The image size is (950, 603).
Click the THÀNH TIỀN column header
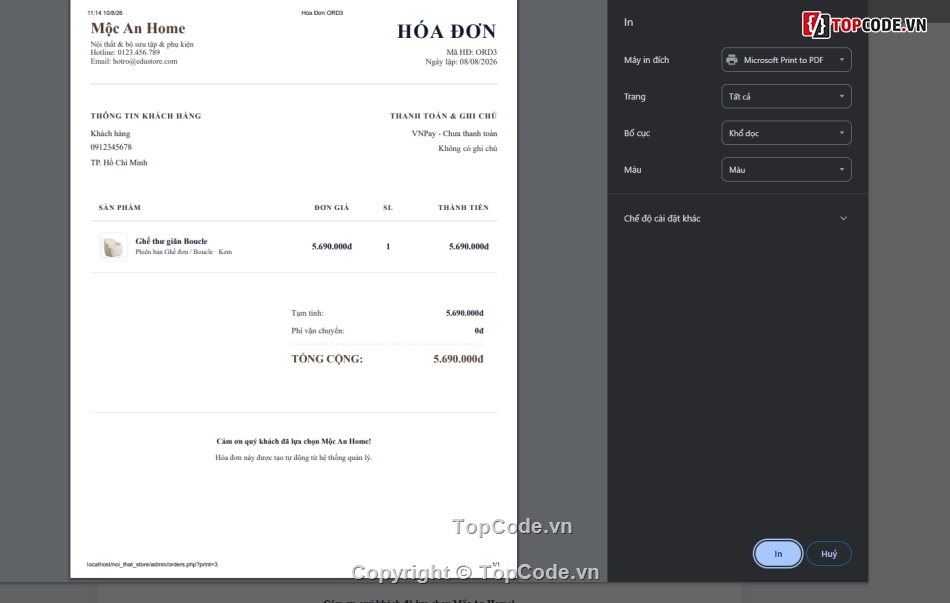point(463,207)
